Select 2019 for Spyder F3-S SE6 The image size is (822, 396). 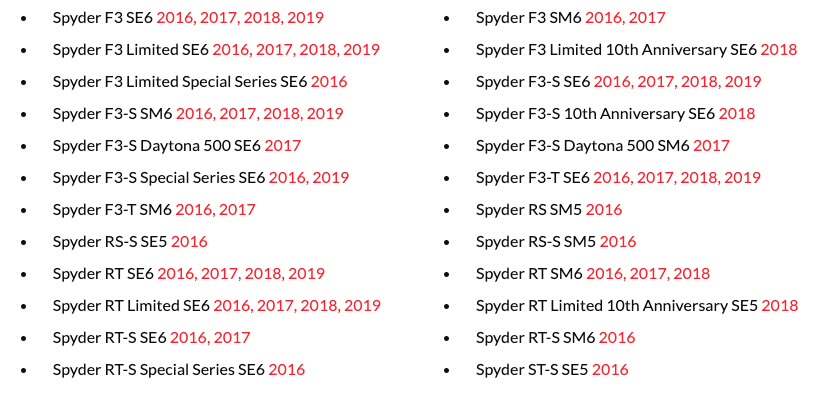coord(743,82)
